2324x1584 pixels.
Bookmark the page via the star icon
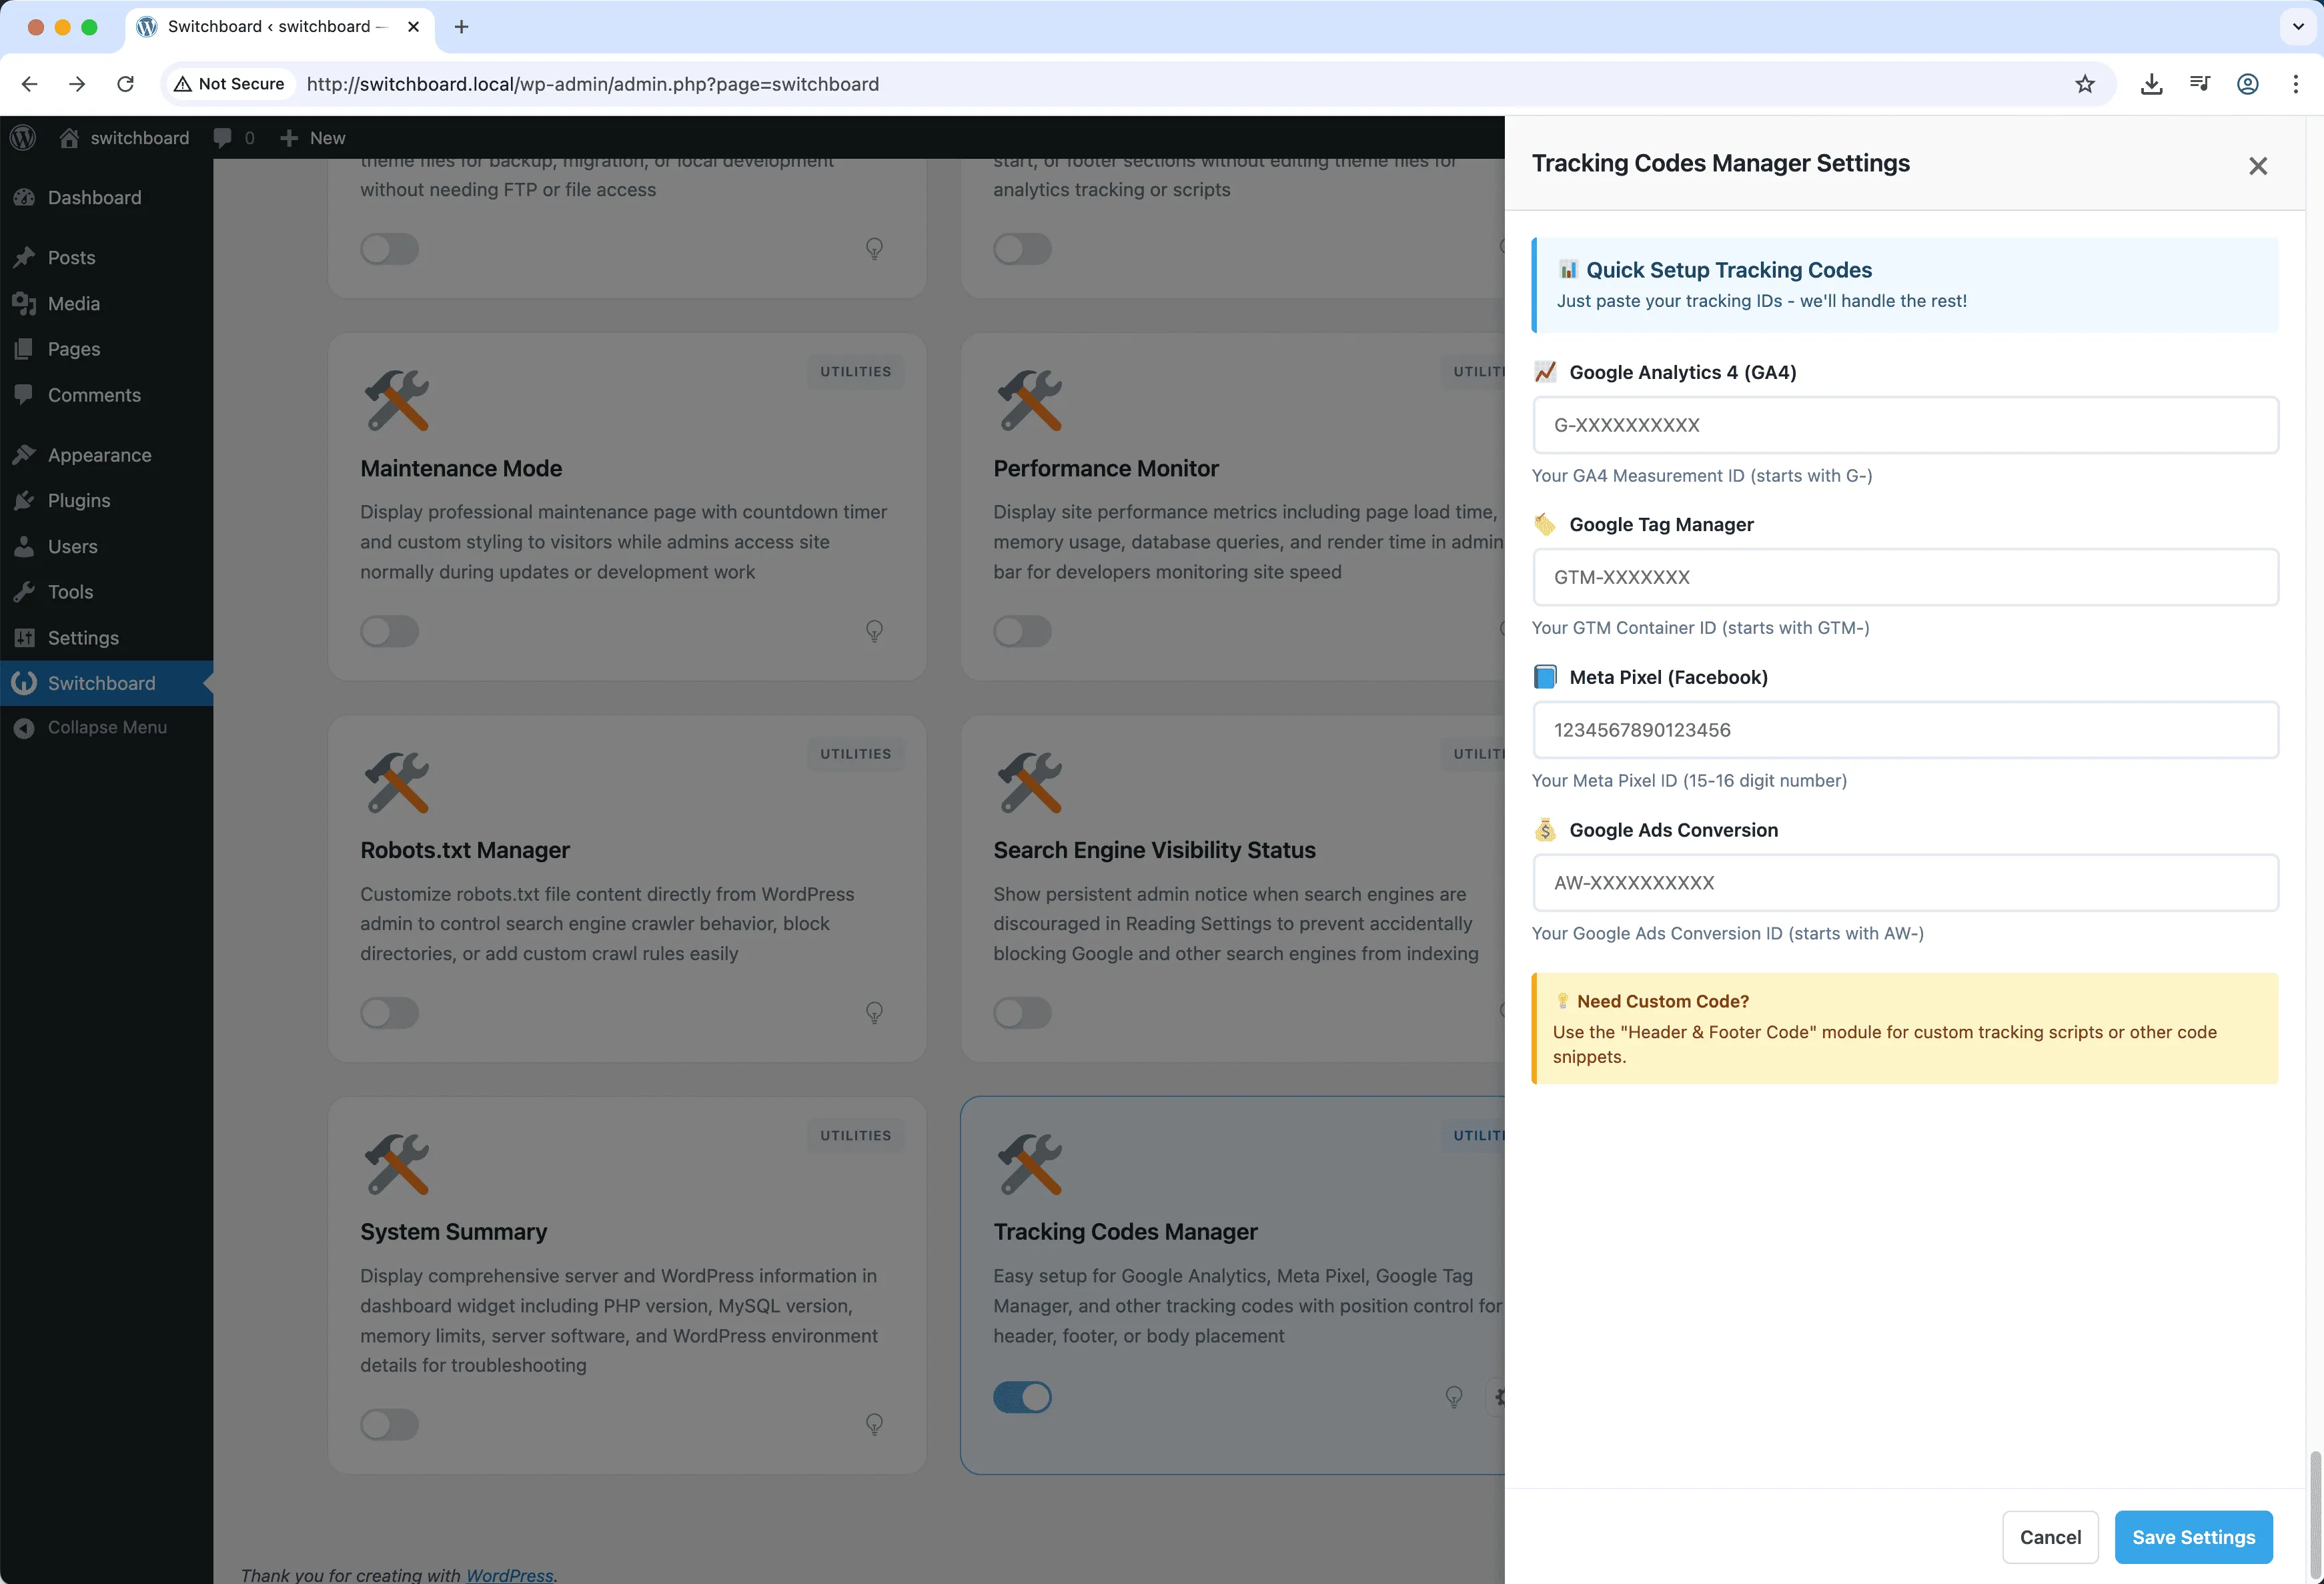pos(2085,84)
